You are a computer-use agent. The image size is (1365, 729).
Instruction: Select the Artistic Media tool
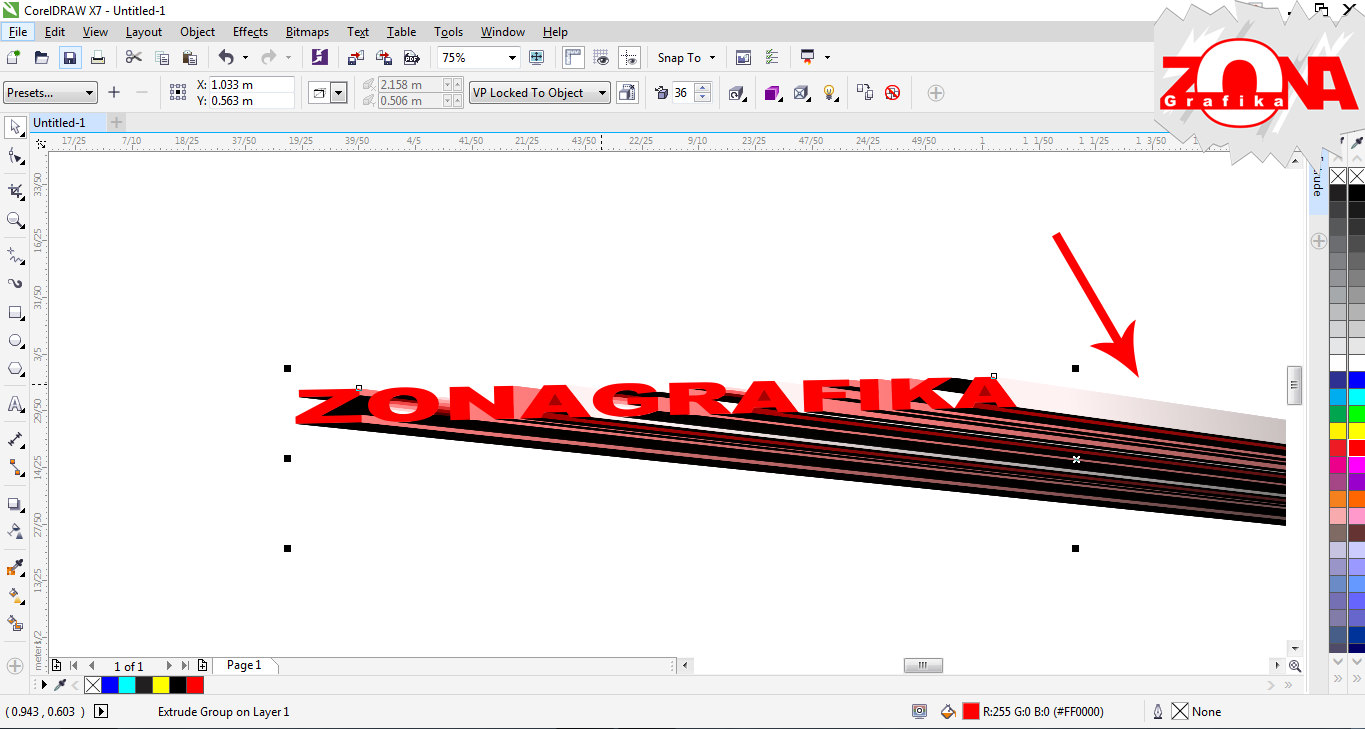(15, 283)
